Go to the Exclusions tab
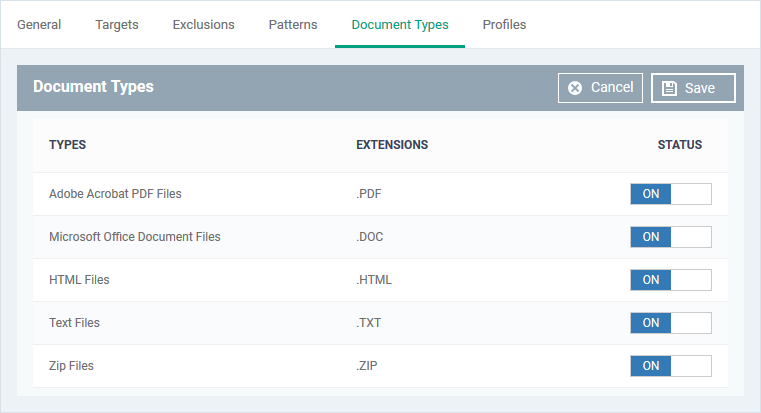761x413 pixels. pos(203,25)
